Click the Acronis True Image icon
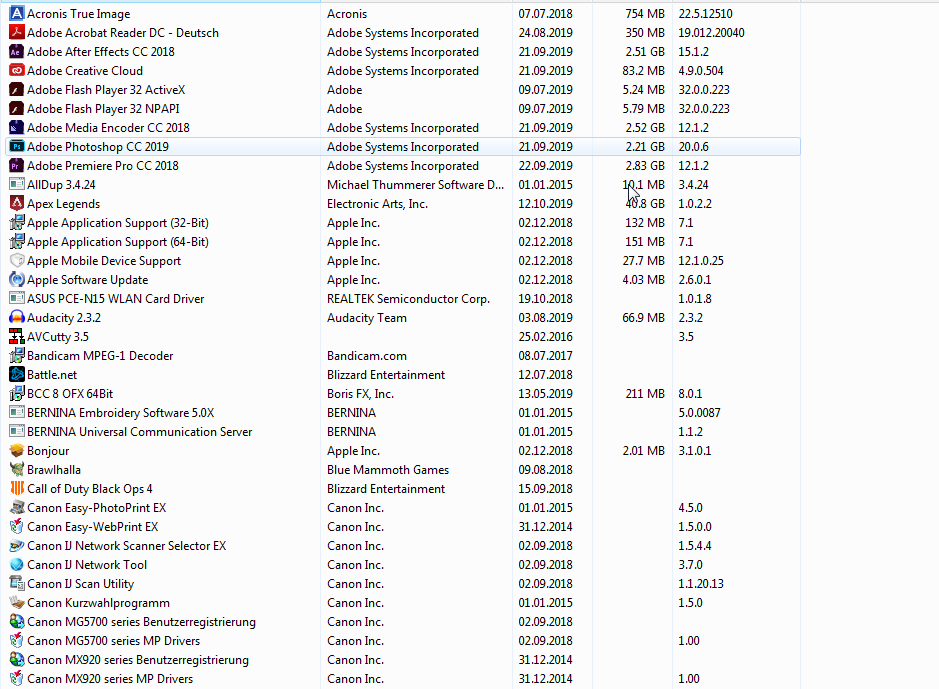The width and height of the screenshot is (939, 689). coord(17,13)
